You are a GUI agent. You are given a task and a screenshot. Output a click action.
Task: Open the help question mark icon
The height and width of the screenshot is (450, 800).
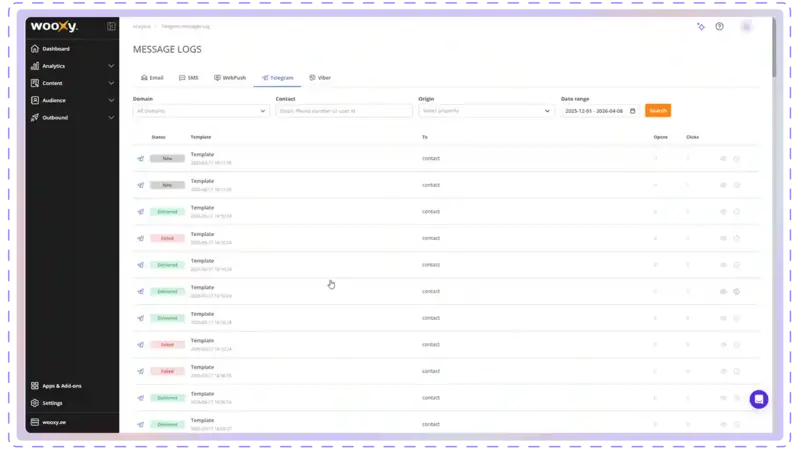(719, 27)
